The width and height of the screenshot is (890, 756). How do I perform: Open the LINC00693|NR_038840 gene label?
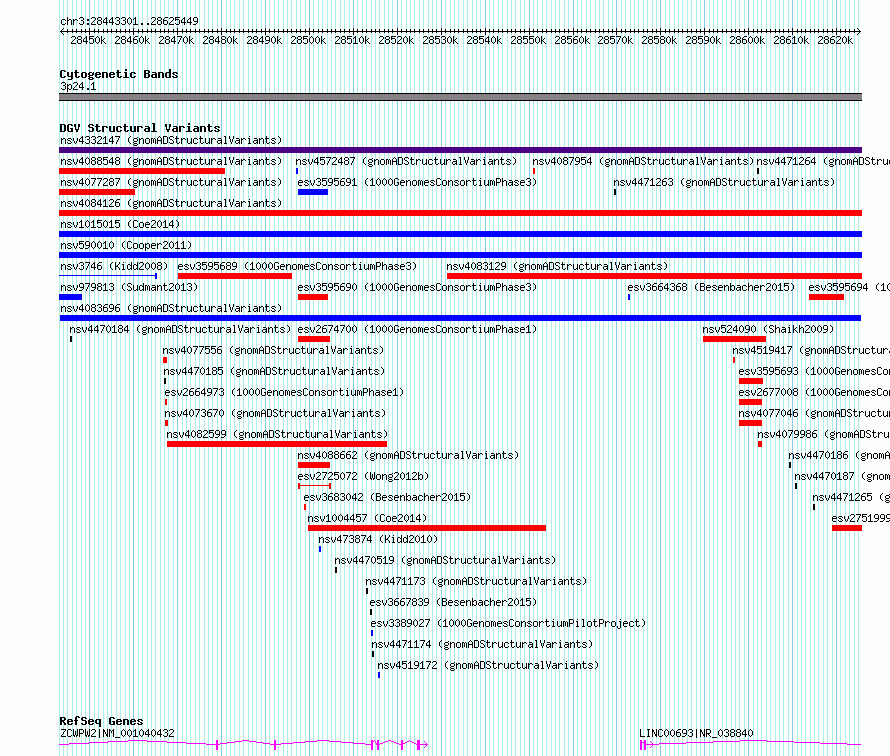[x=696, y=733]
